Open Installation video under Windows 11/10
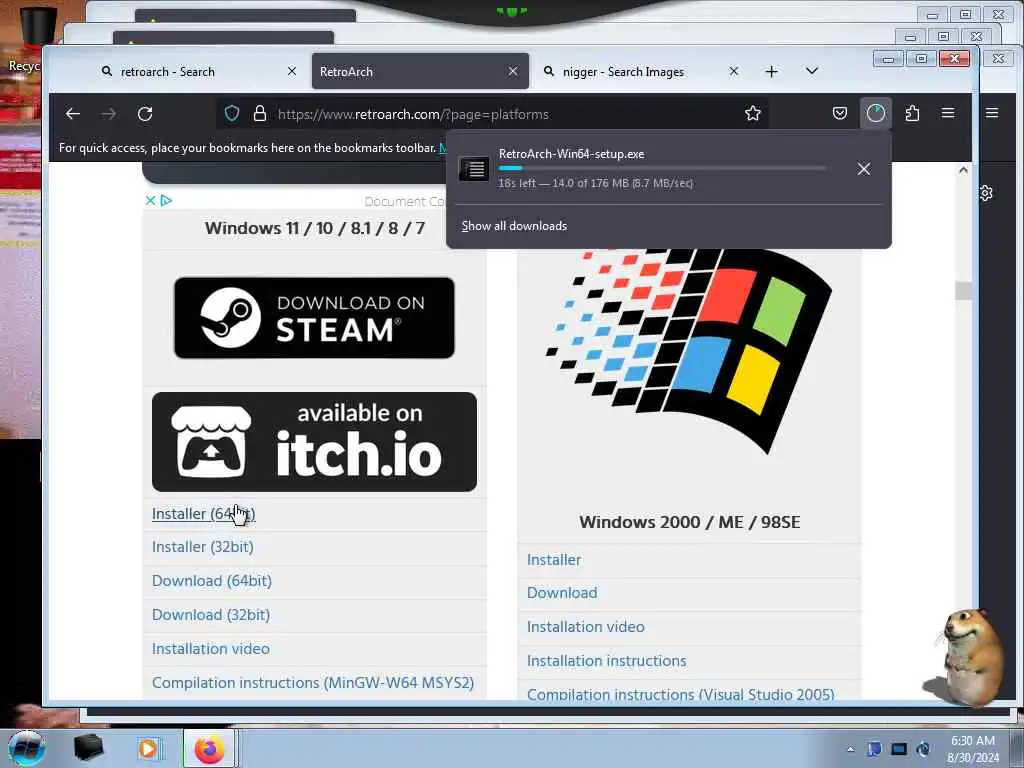Viewport: 1024px width, 768px height. (x=210, y=649)
